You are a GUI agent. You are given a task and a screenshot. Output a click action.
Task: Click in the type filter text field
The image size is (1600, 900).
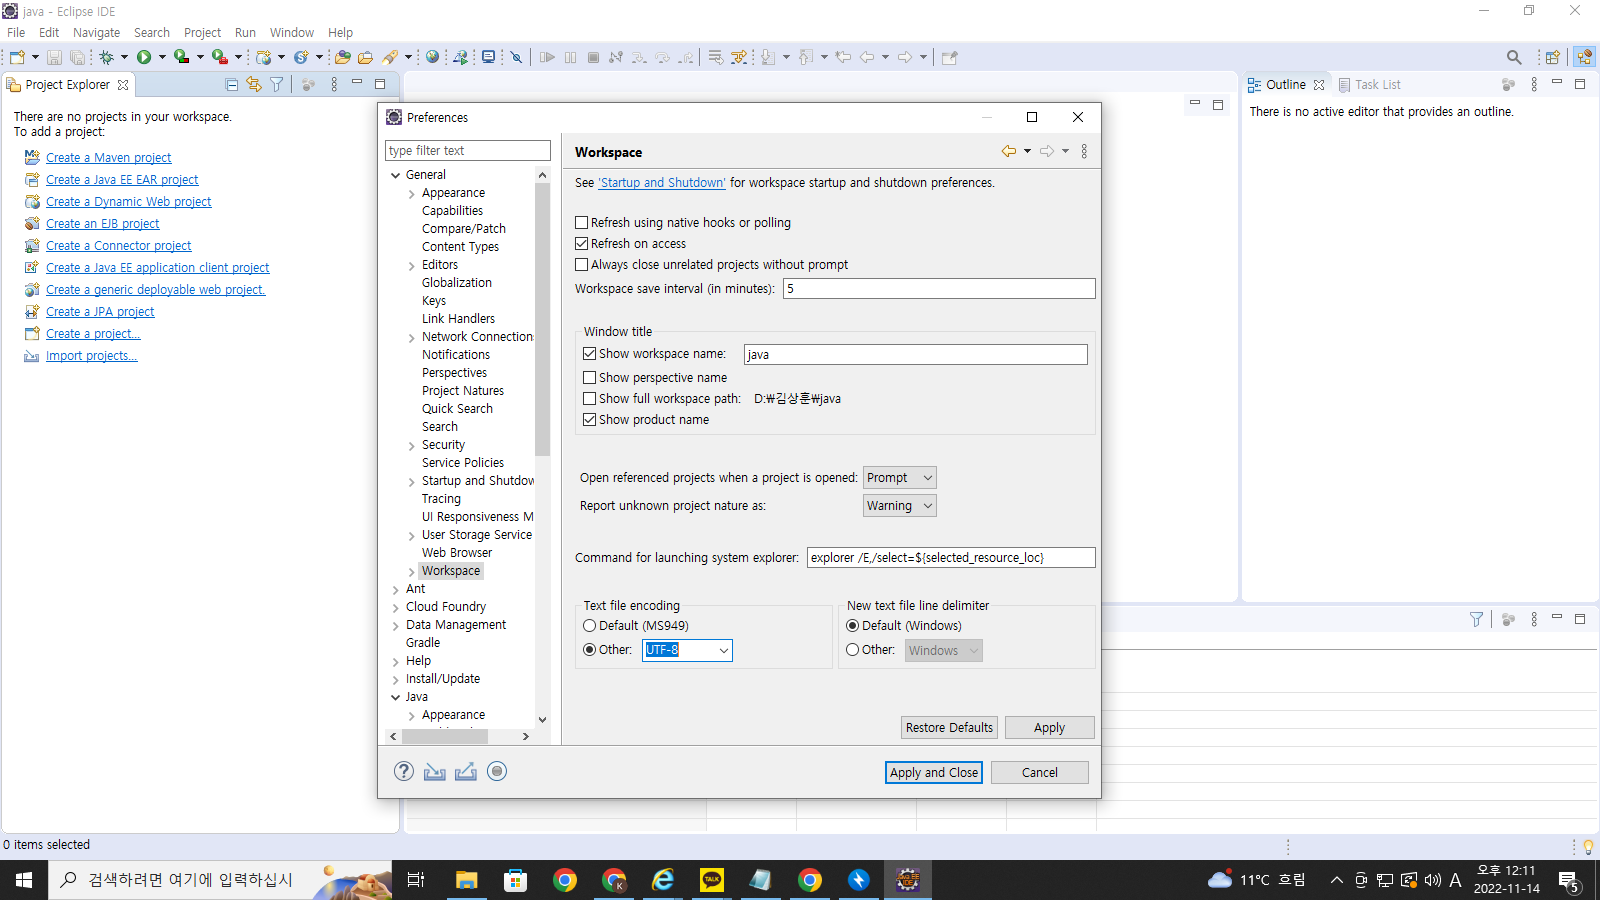[468, 151]
